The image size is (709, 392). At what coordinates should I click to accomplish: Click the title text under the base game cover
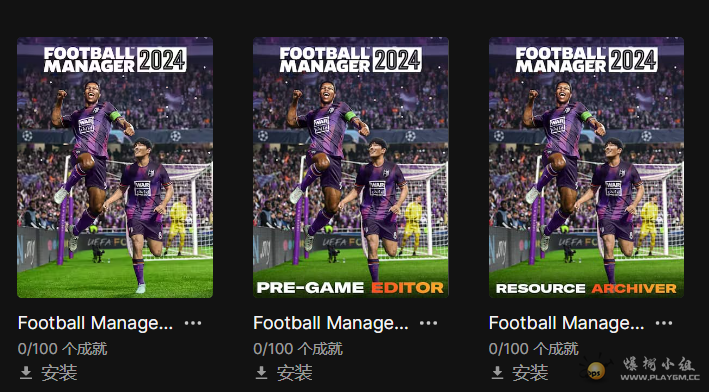pyautogui.click(x=95, y=323)
